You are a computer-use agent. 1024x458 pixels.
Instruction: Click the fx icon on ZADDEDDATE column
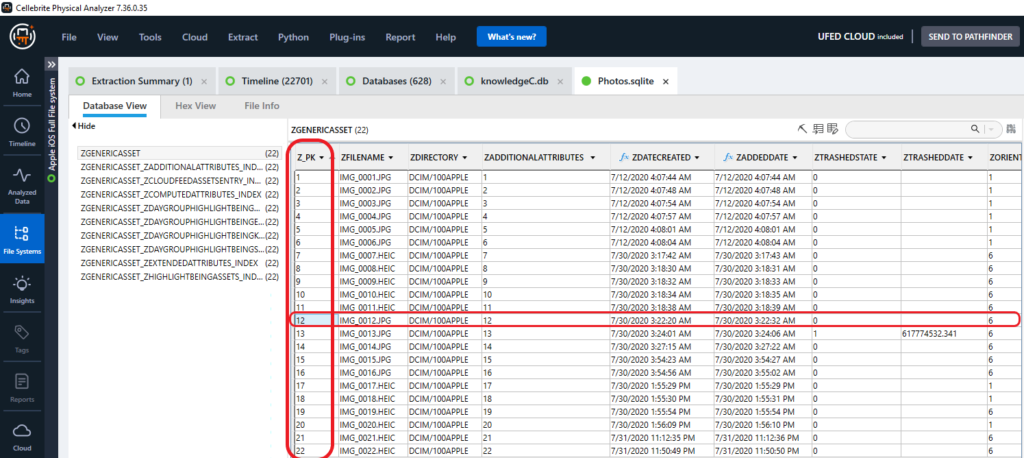pos(728,157)
